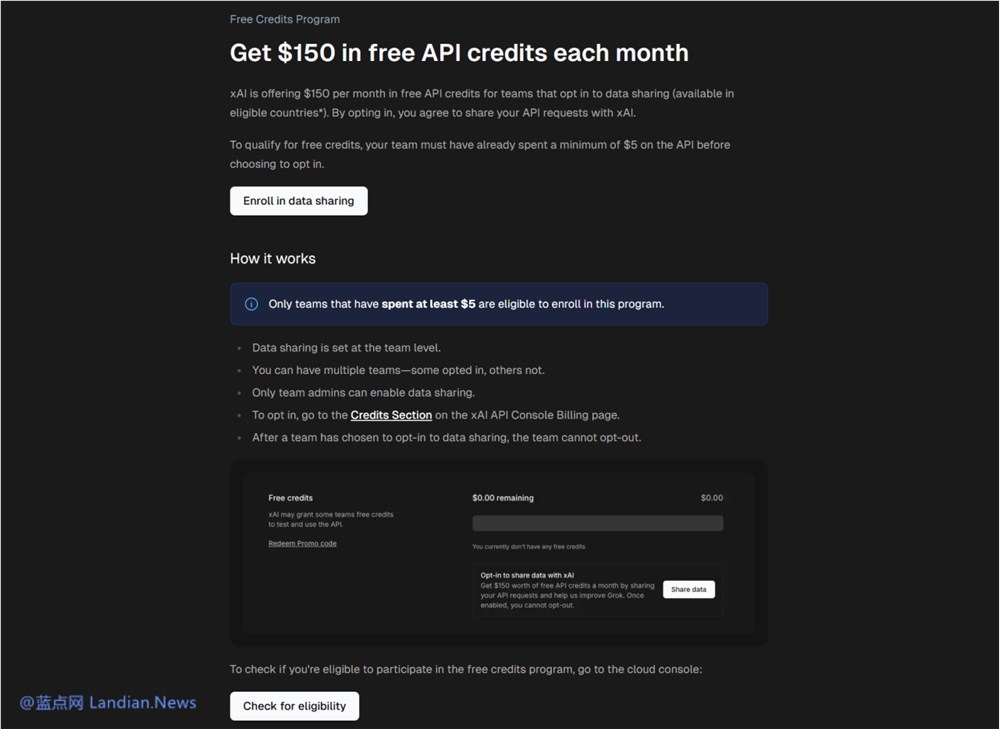Viewport: 1000px width, 729px height.
Task: Click the How it works heading
Action: pyautogui.click(x=272, y=259)
